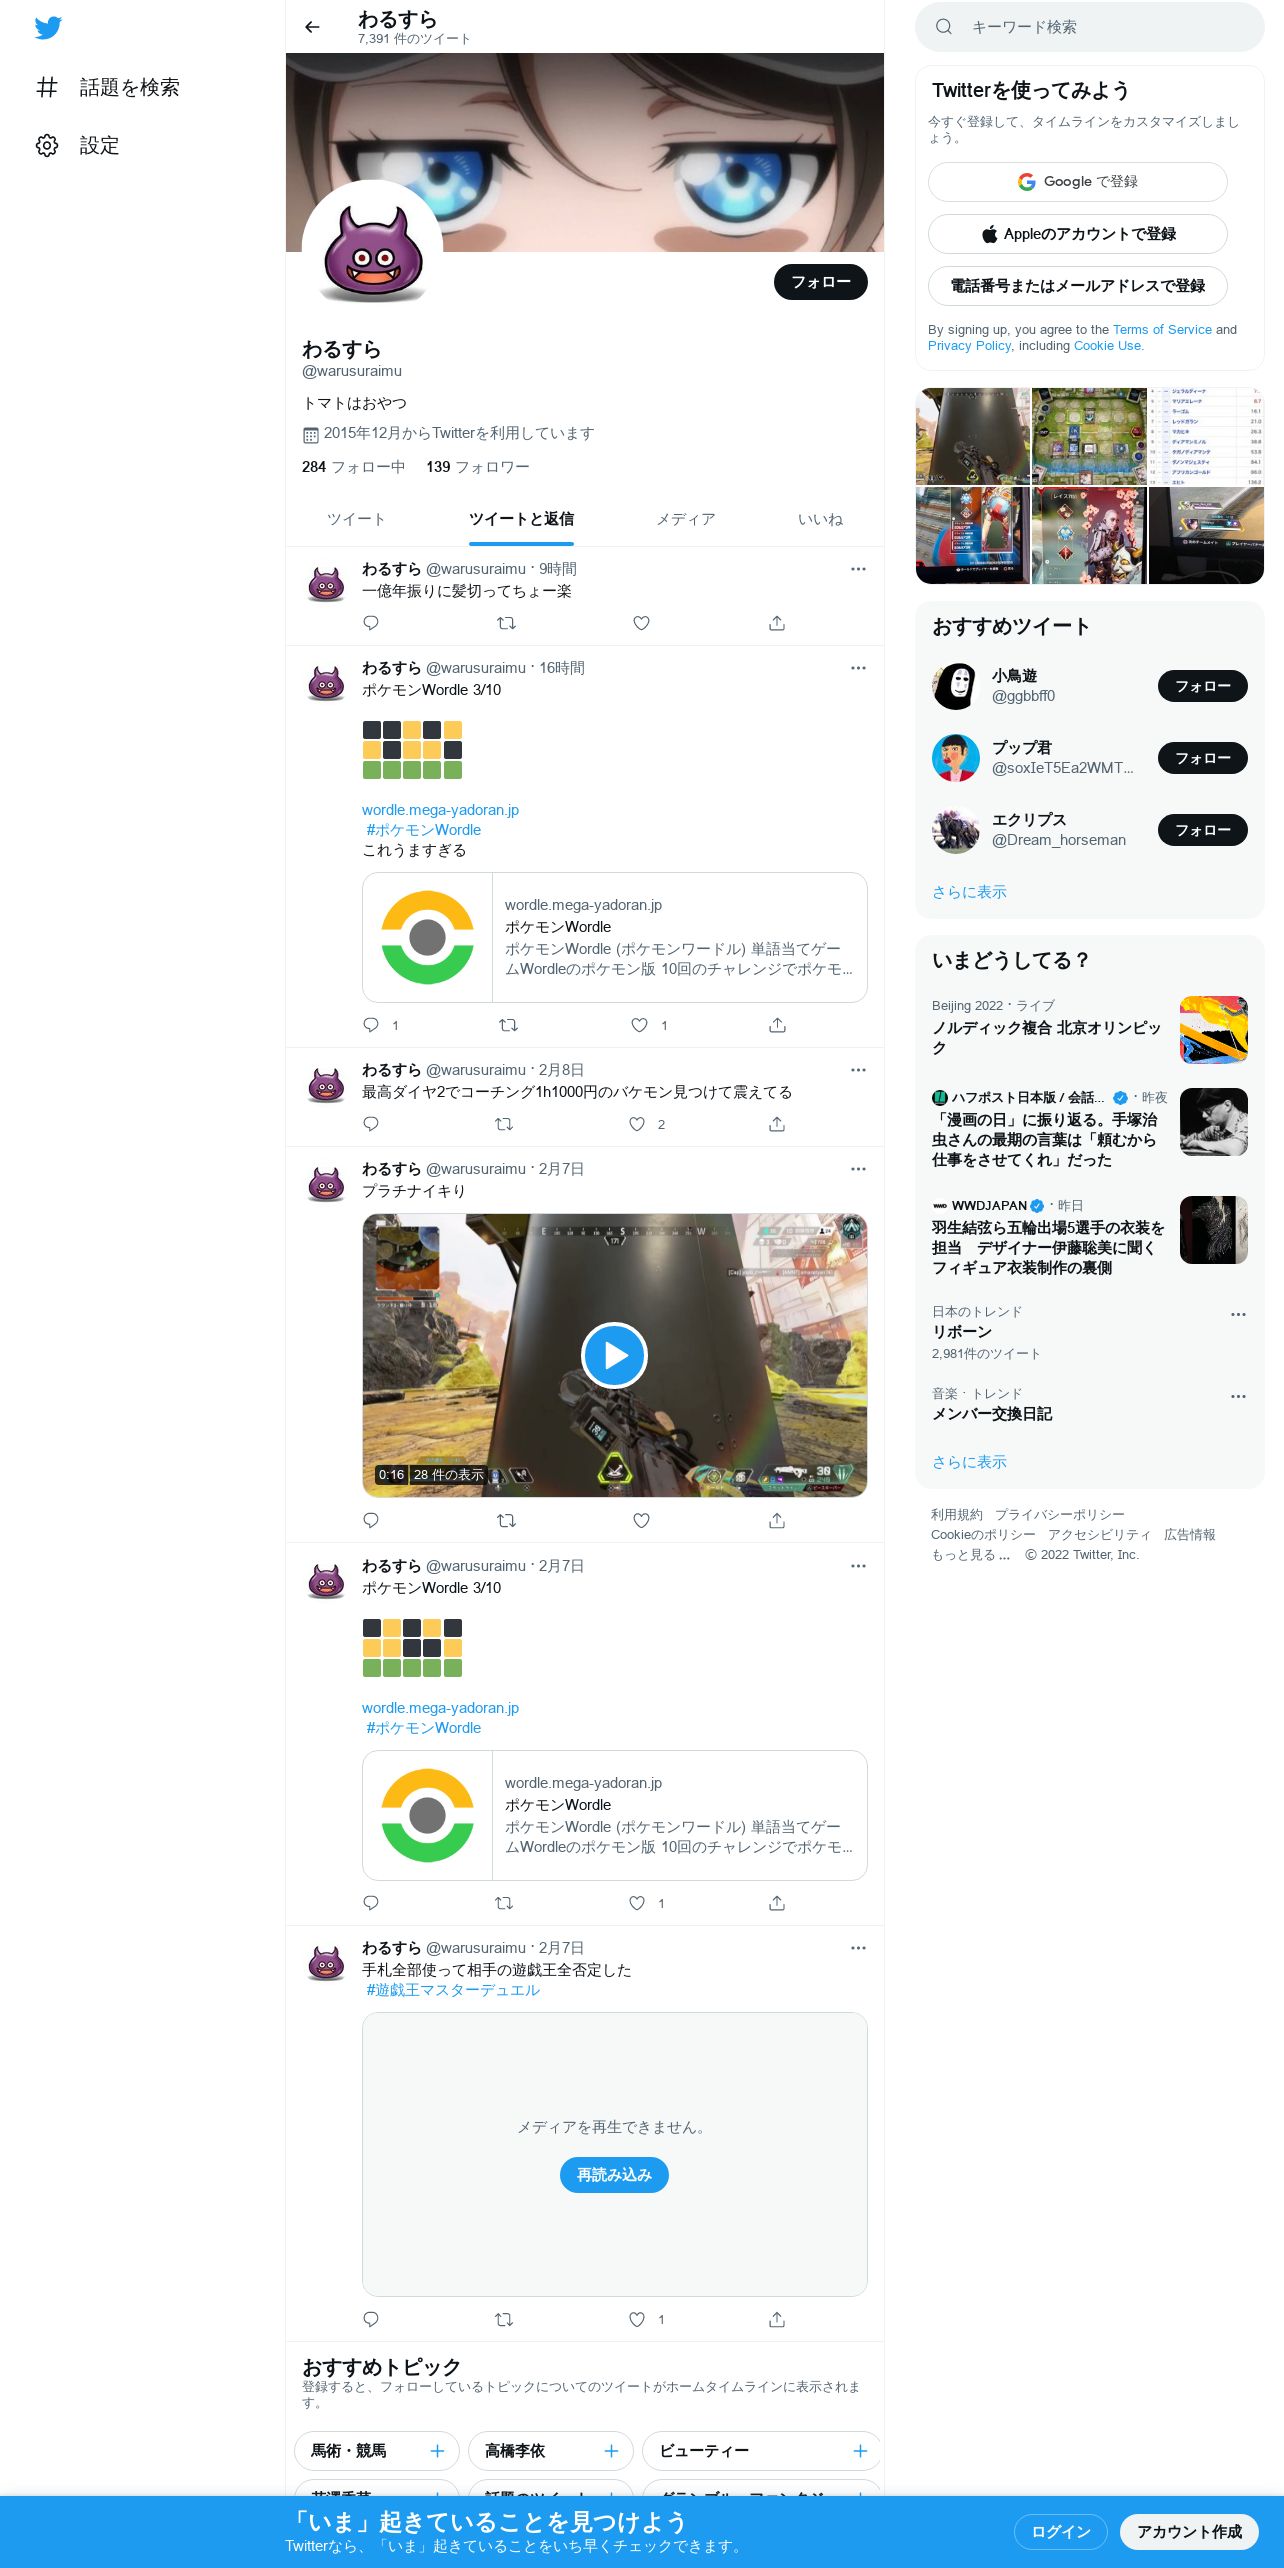Retweet the プラチナイキり tweet
Image resolution: width=1284 pixels, height=2568 pixels.
click(506, 1520)
